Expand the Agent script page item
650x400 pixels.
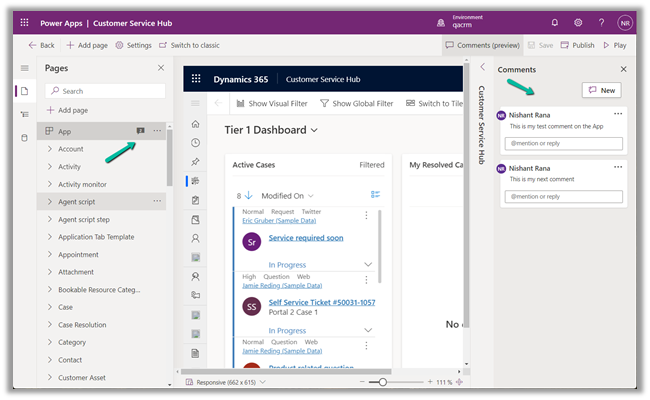(x=49, y=201)
